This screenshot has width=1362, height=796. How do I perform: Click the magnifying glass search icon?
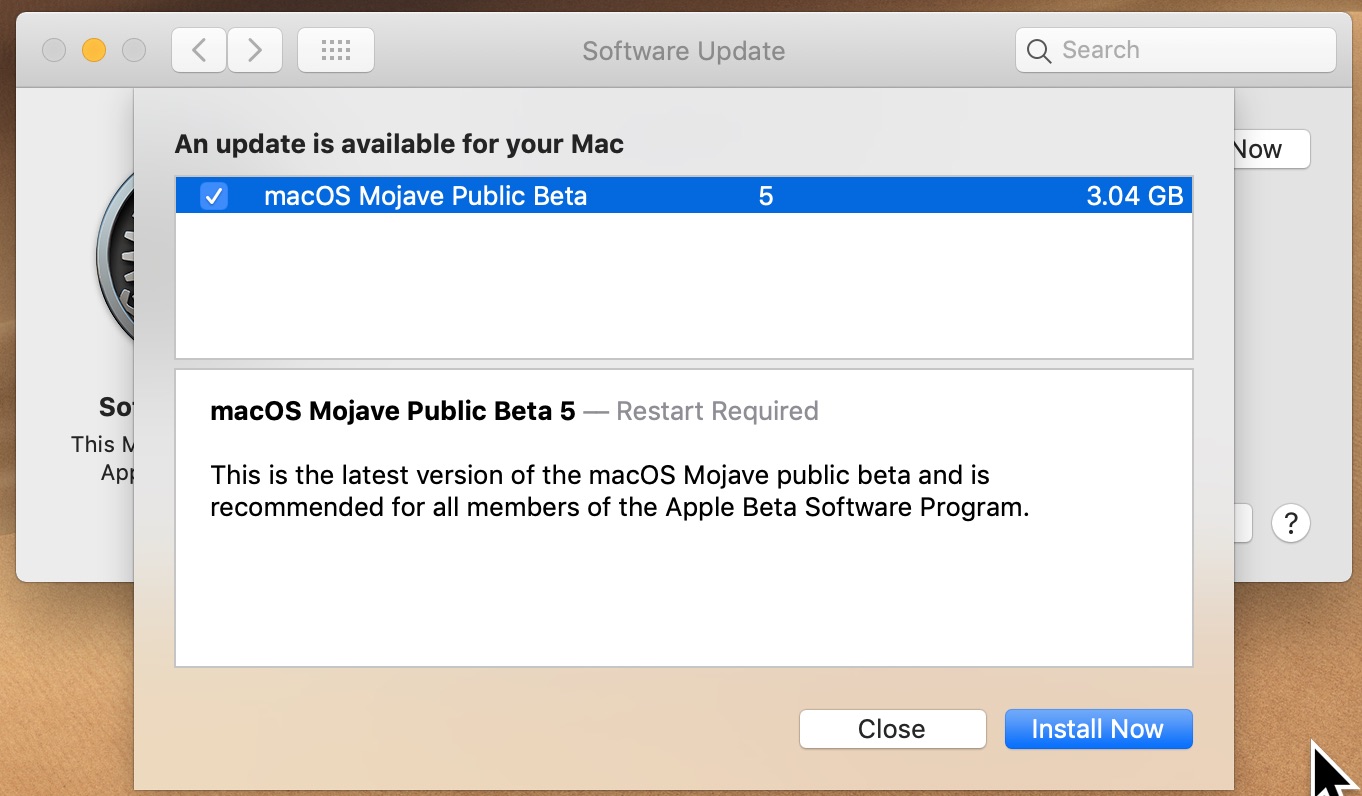click(x=1039, y=51)
